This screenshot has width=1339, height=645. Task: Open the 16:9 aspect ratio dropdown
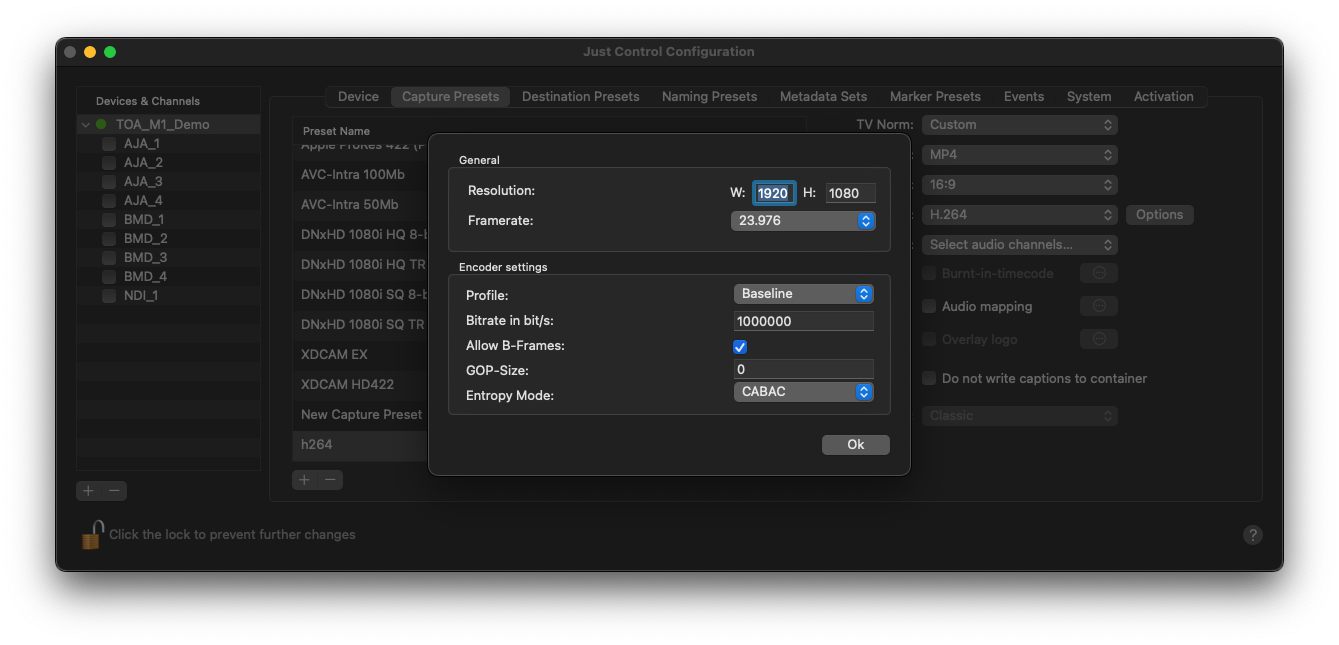pyautogui.click(x=1019, y=185)
